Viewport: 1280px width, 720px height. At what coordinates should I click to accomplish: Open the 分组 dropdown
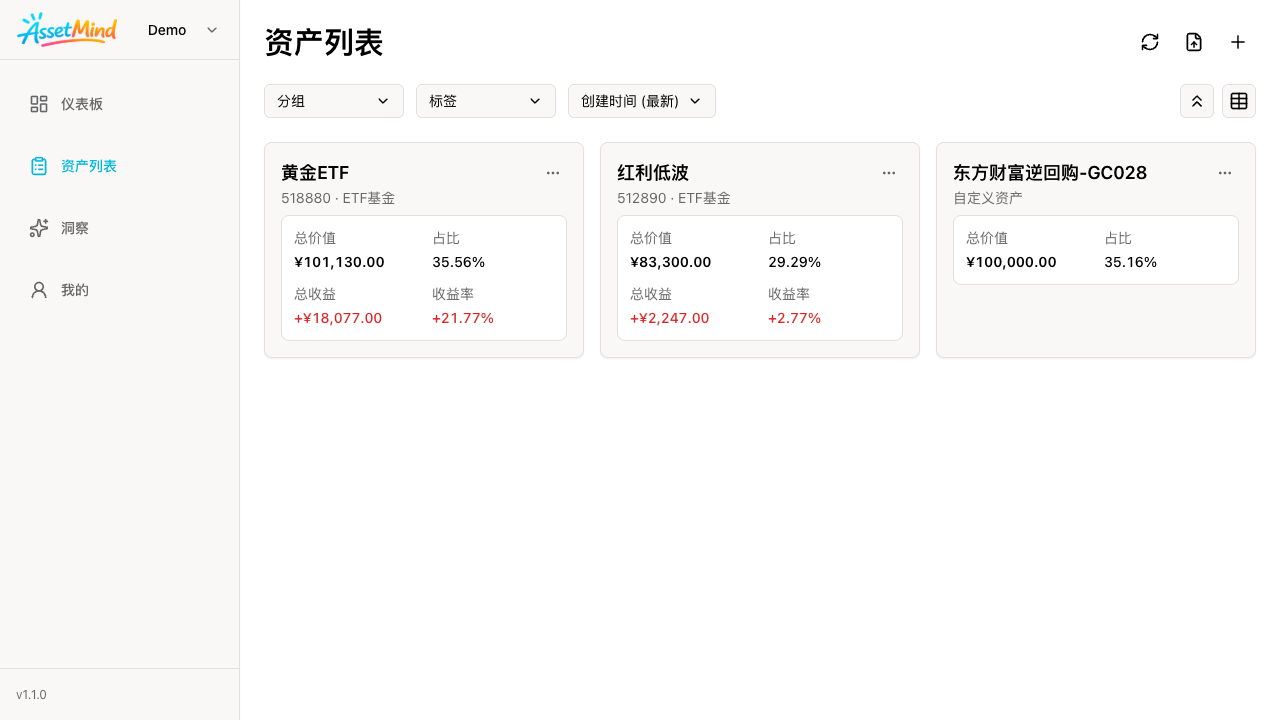[x=334, y=101]
